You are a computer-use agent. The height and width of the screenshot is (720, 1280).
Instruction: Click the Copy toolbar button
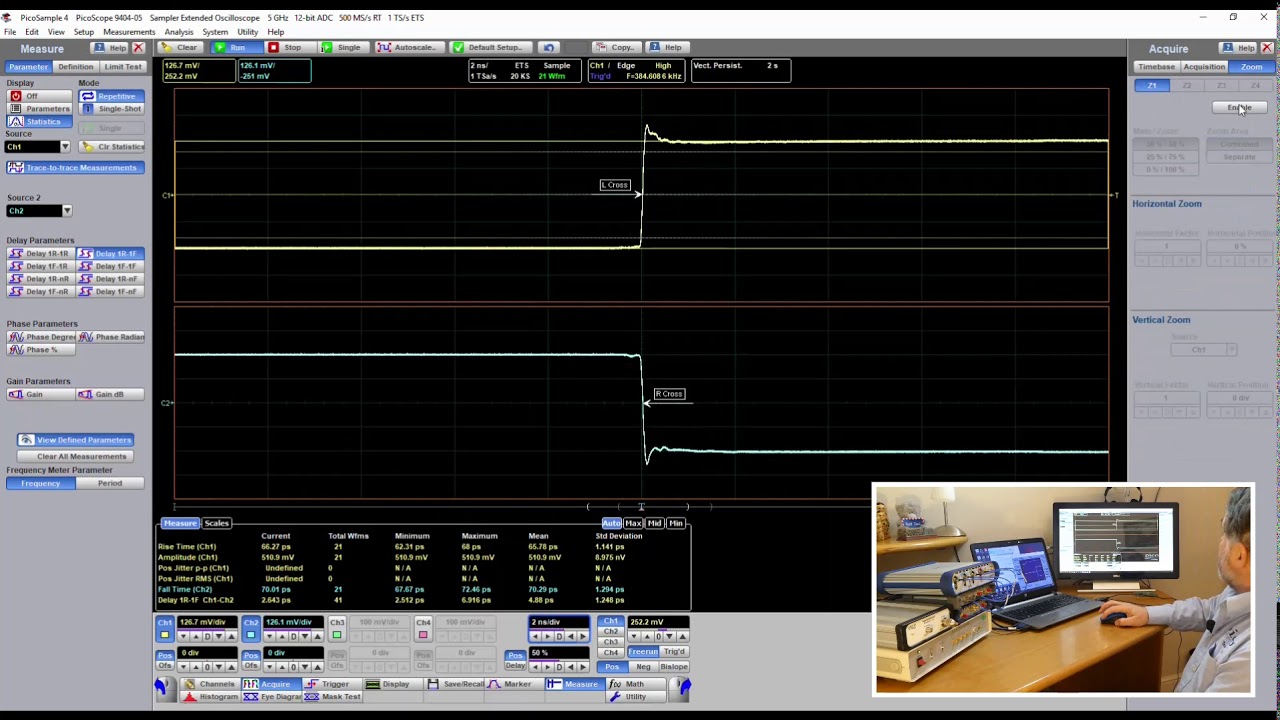click(615, 47)
